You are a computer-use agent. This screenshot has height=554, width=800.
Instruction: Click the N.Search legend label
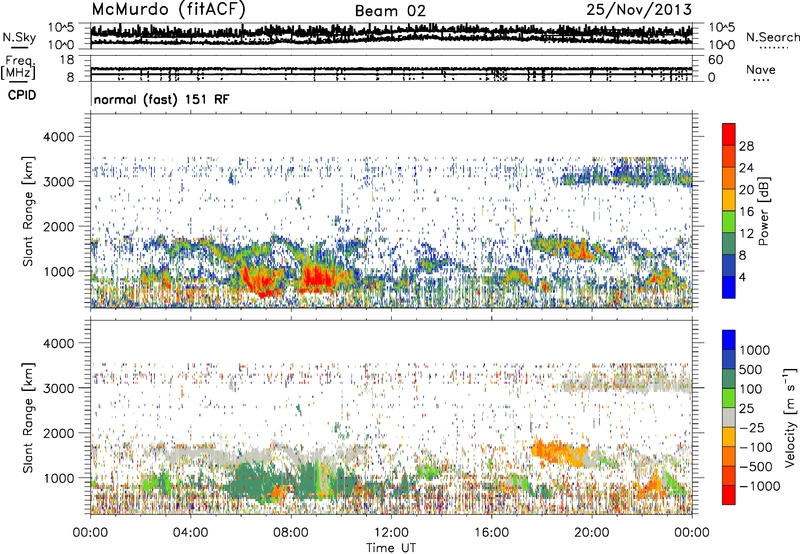coord(772,37)
